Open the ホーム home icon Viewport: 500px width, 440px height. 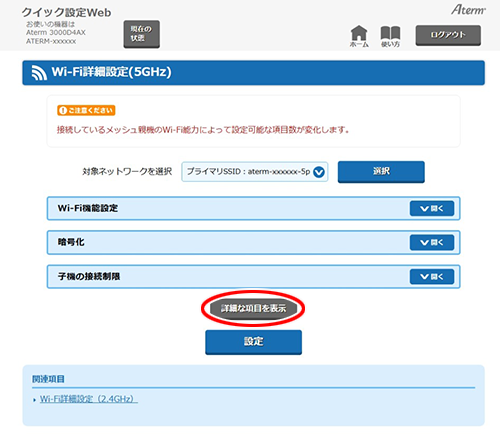359,36
